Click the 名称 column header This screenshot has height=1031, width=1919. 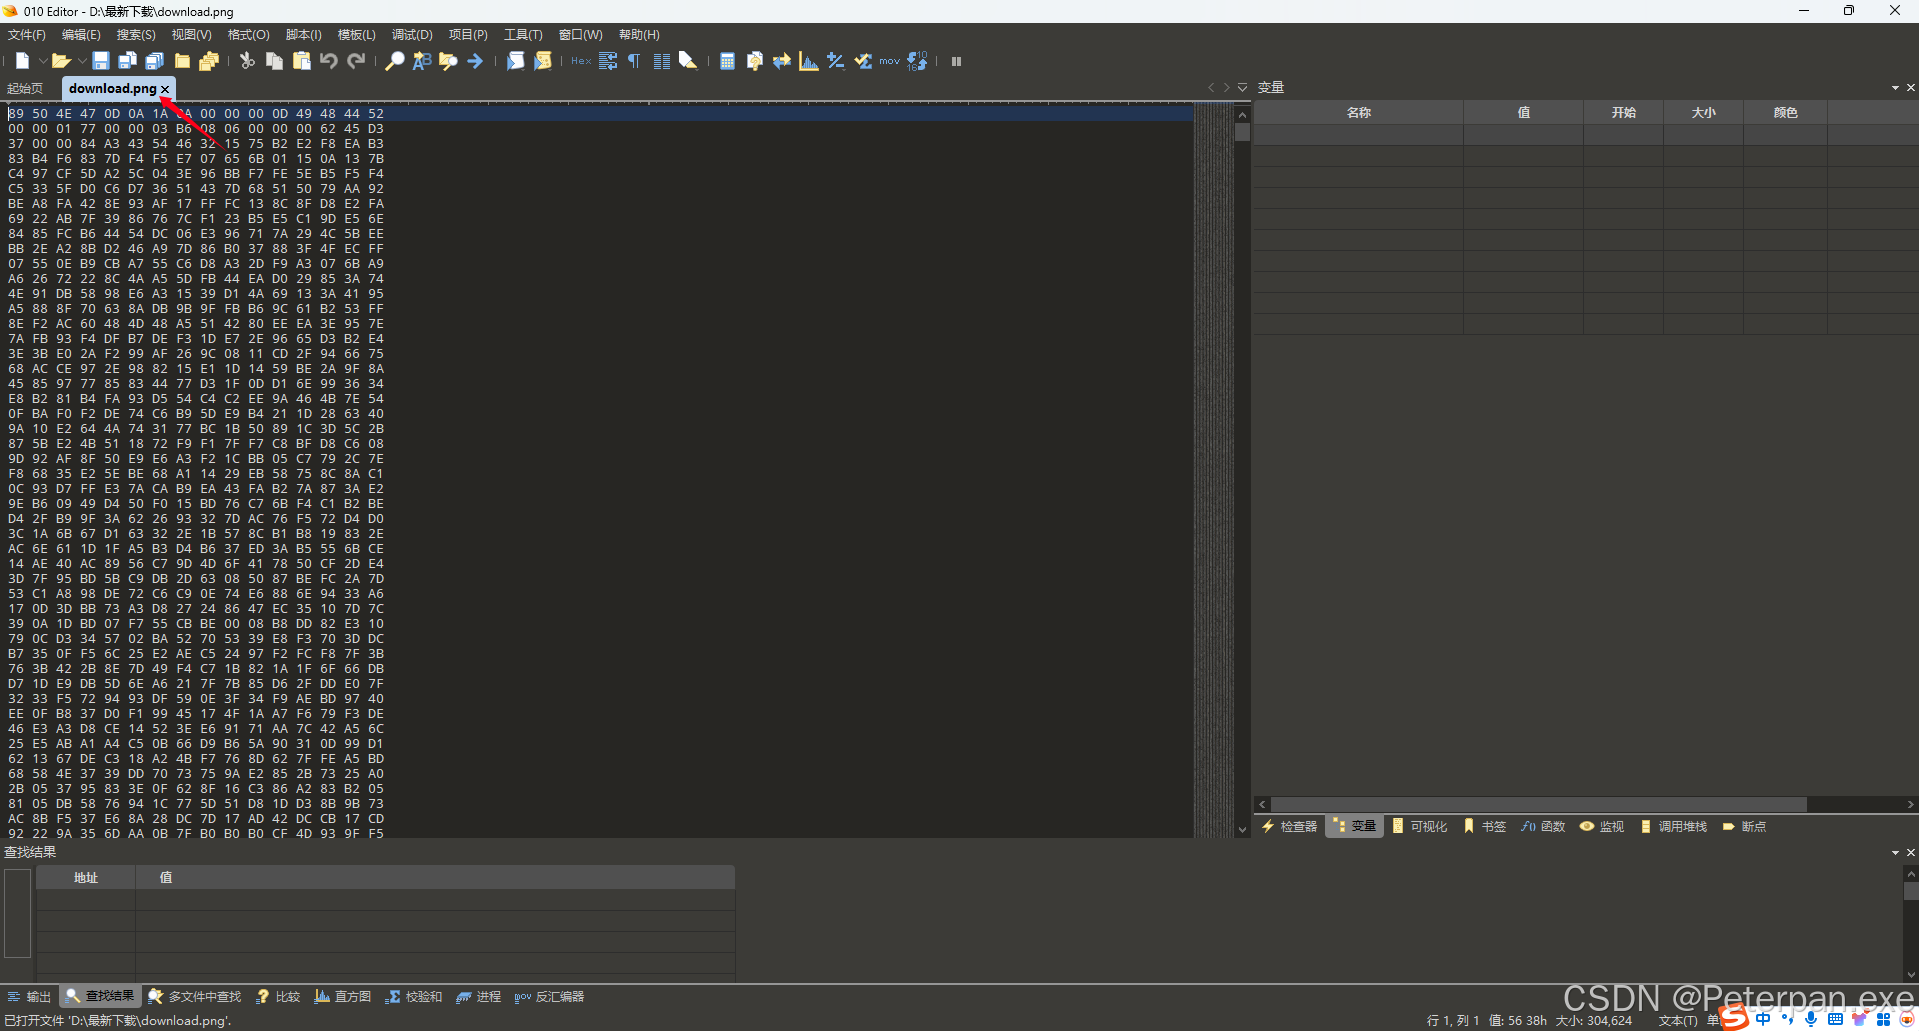coord(1358,113)
